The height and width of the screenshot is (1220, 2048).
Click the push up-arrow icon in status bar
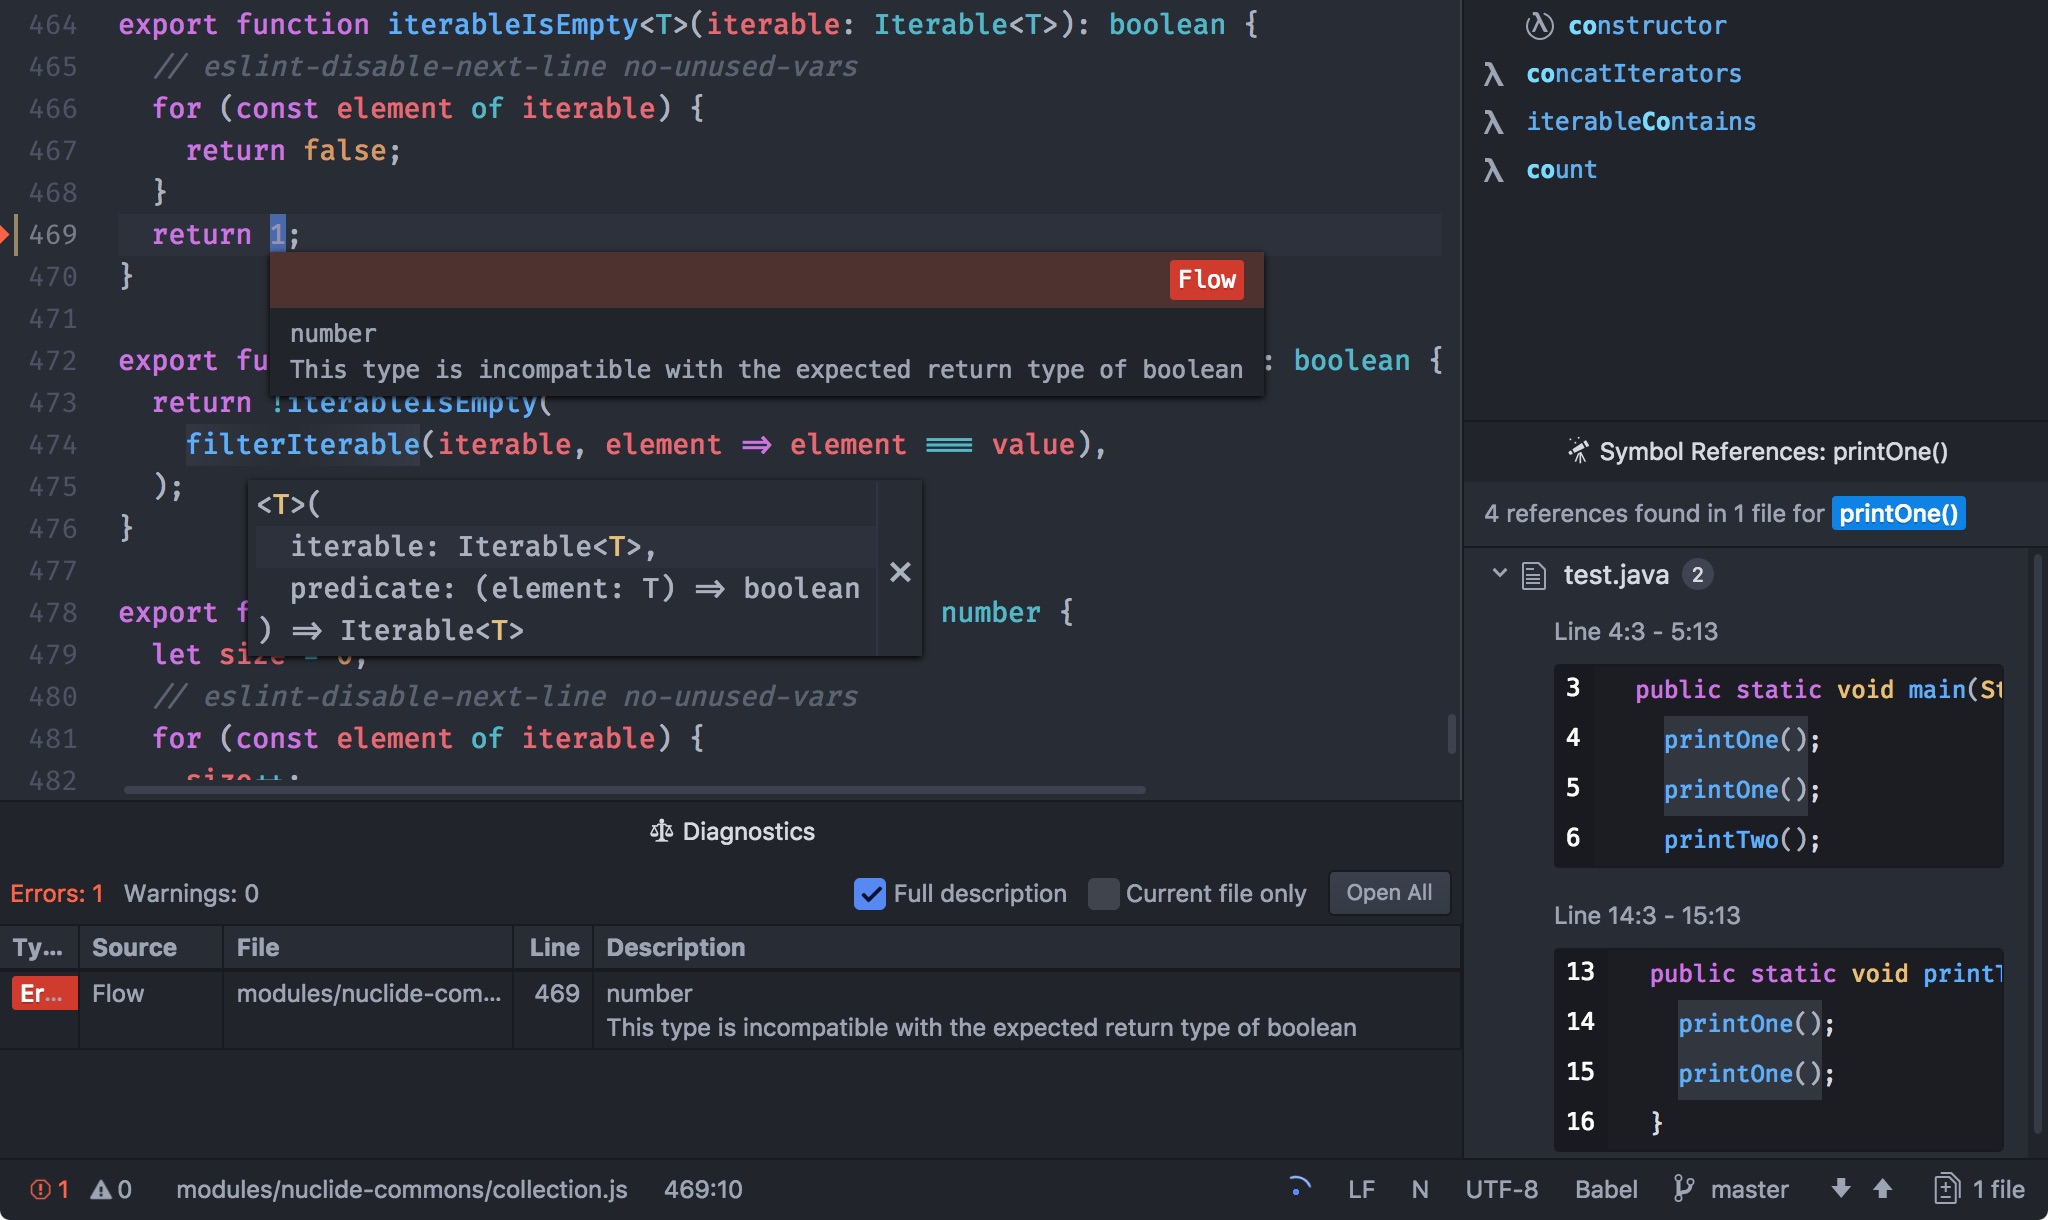pos(1882,1188)
